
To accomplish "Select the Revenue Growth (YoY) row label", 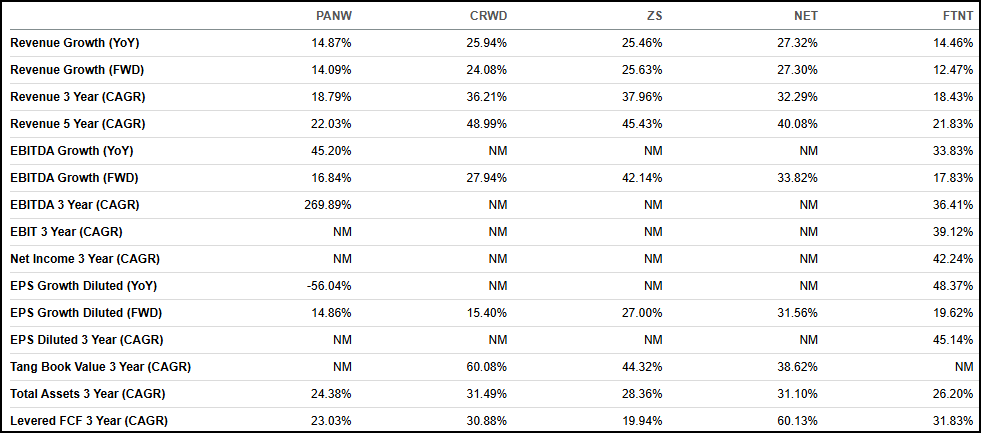I will pos(75,43).
